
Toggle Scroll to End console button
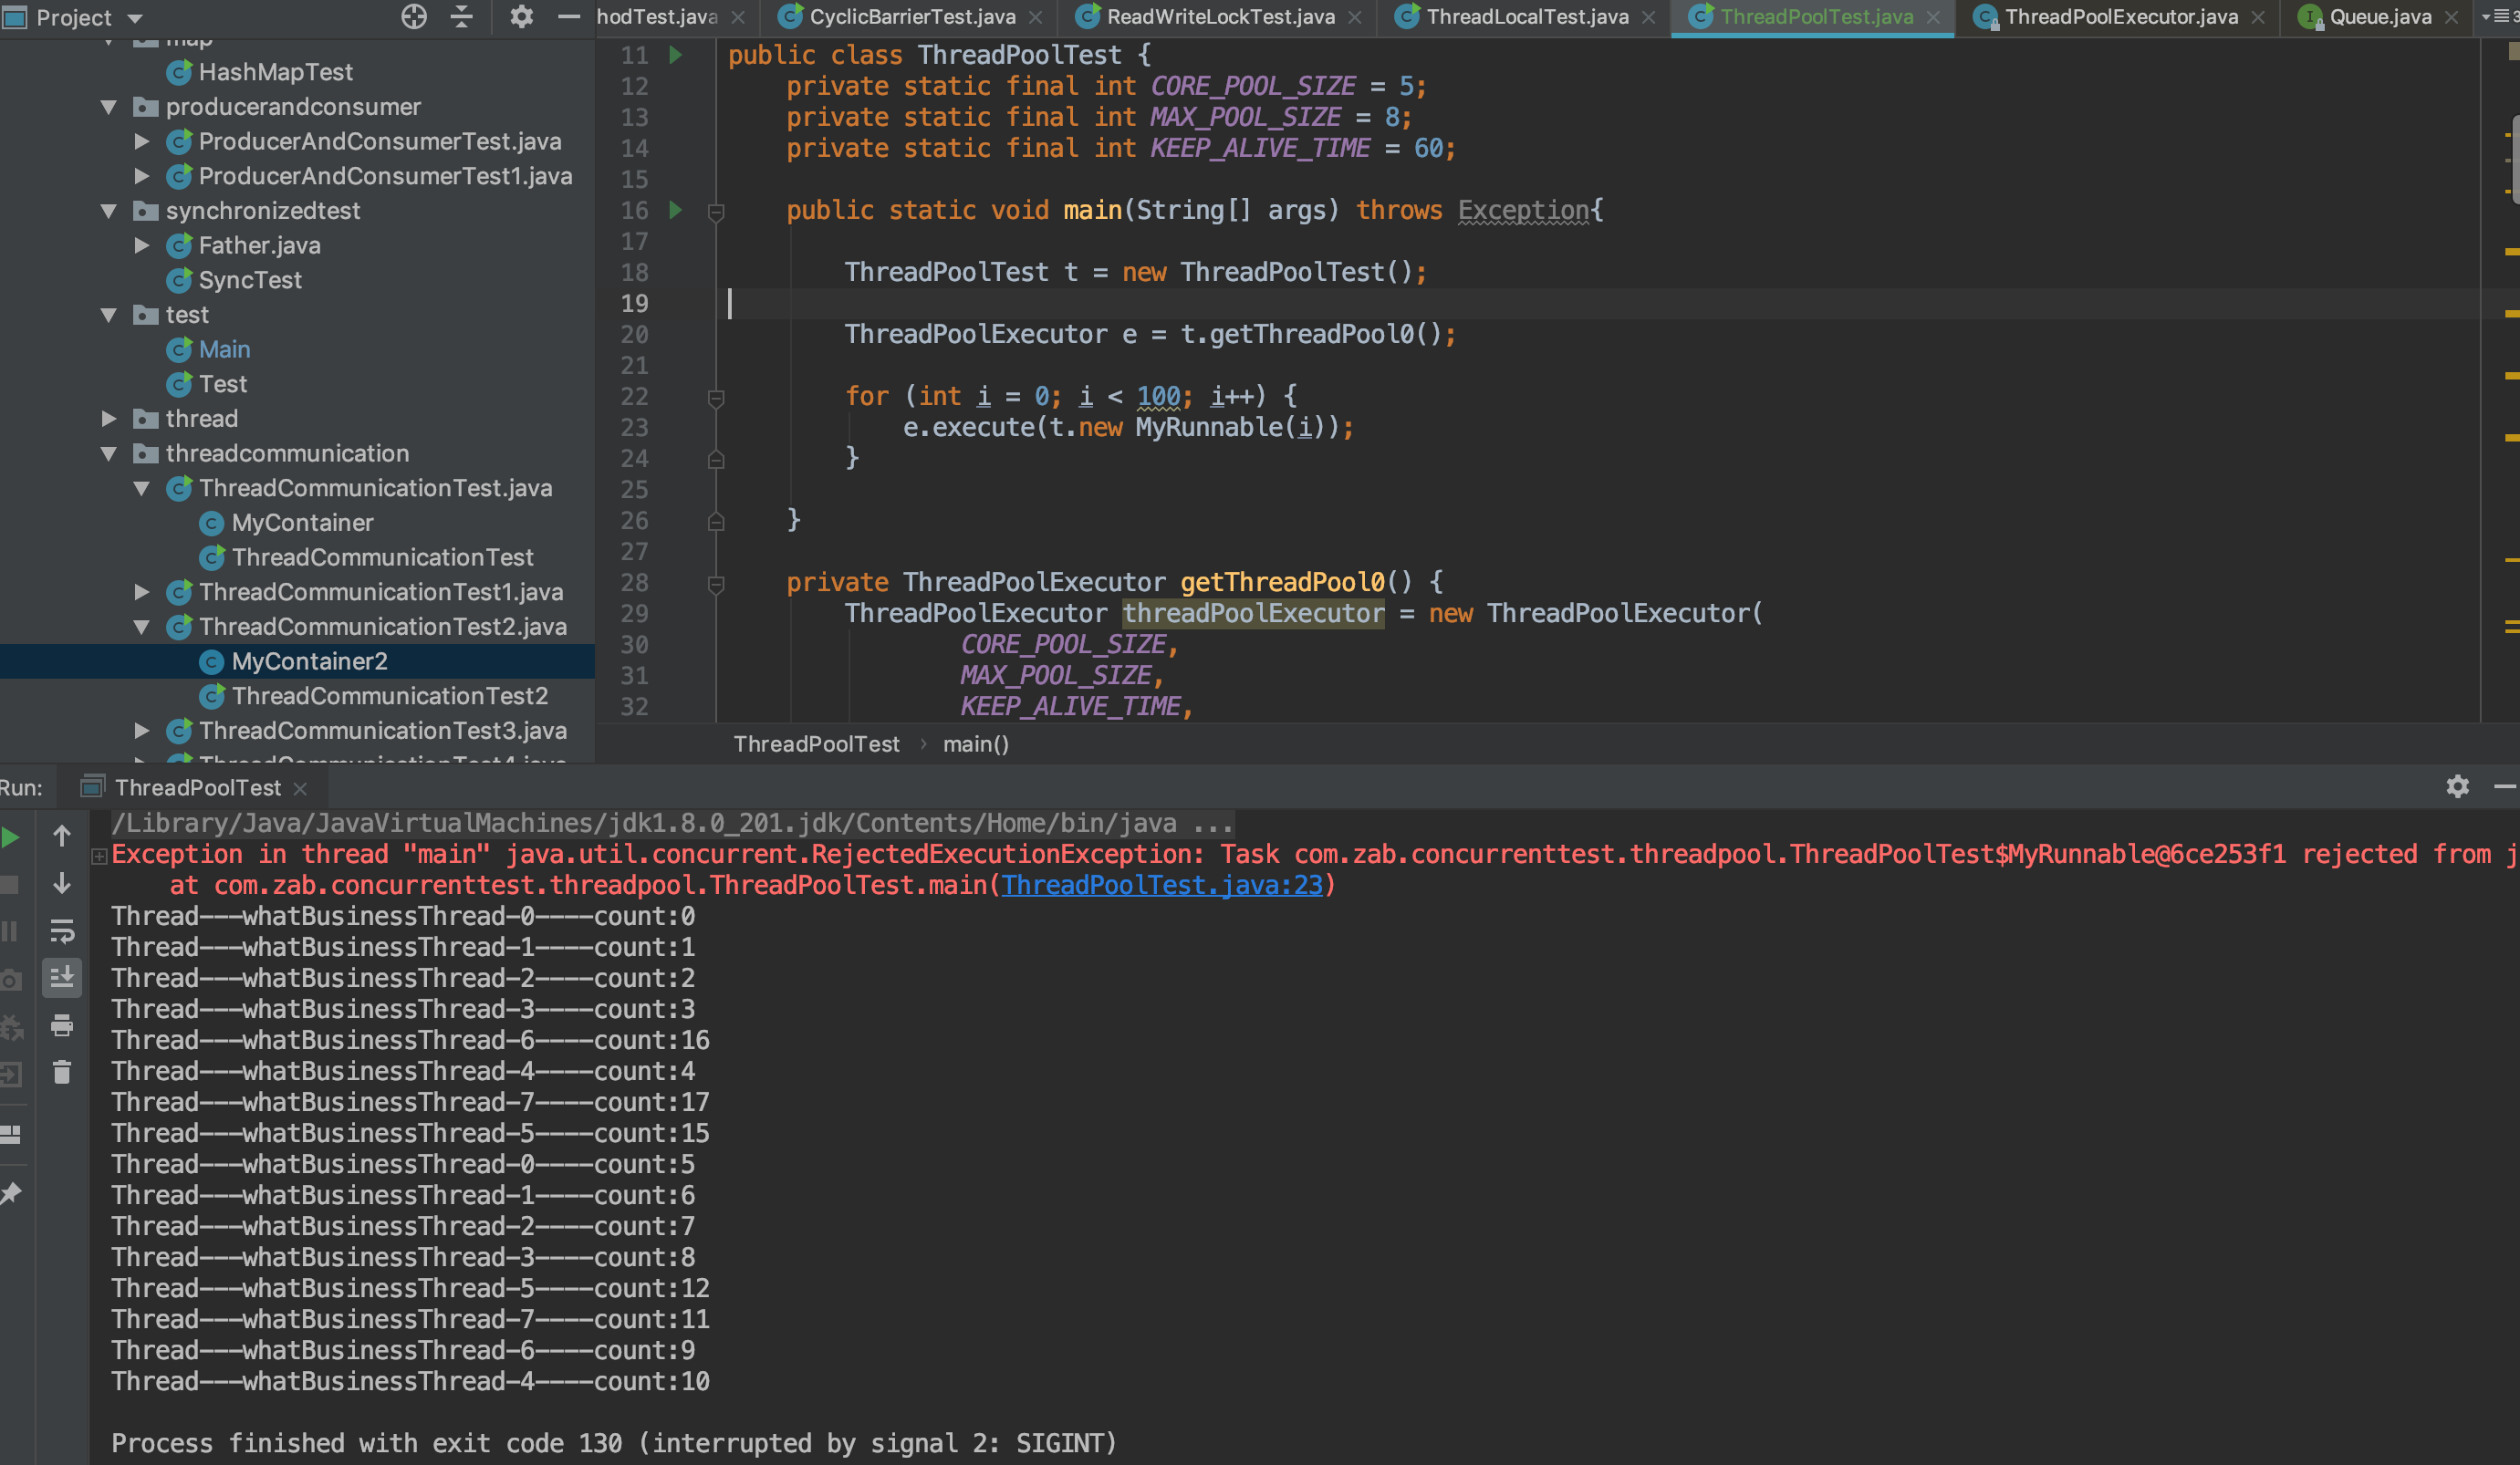pyautogui.click(x=62, y=977)
